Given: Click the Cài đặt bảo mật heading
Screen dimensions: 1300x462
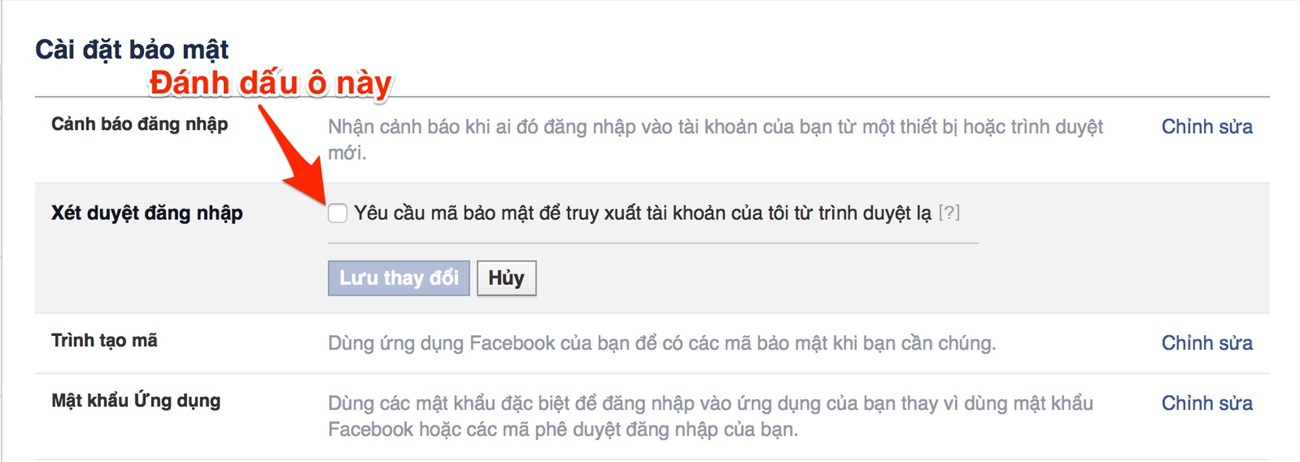Looking at the screenshot, I should (132, 48).
